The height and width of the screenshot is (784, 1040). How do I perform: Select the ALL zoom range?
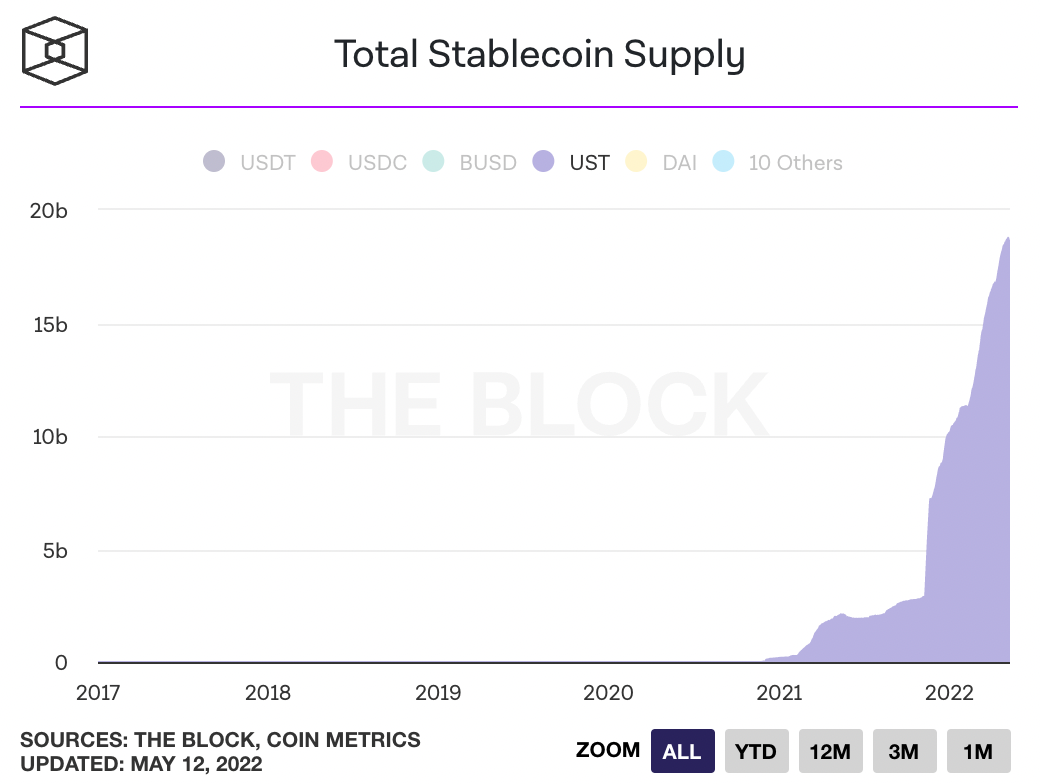[x=682, y=751]
